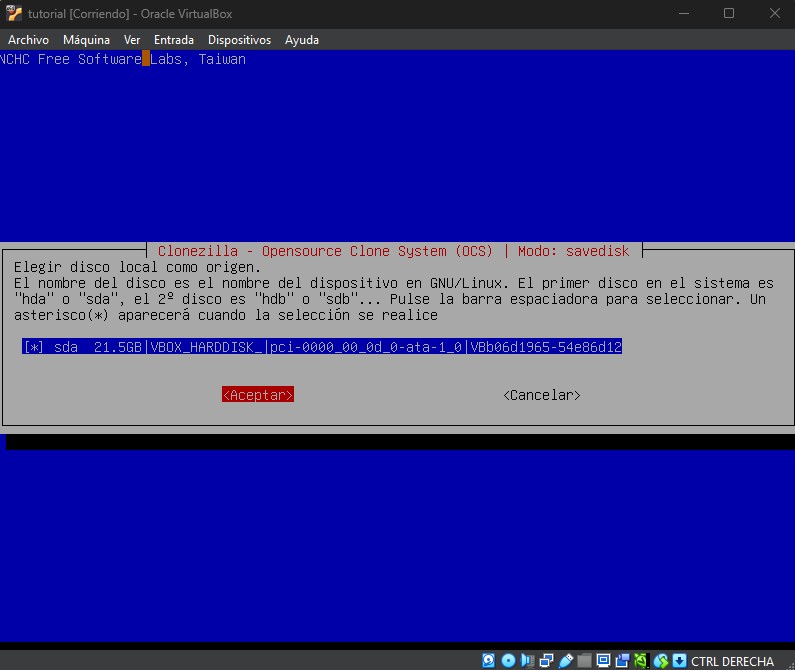The image size is (795, 670).
Task: Minimize the VirtualBox window
Action: tap(684, 13)
